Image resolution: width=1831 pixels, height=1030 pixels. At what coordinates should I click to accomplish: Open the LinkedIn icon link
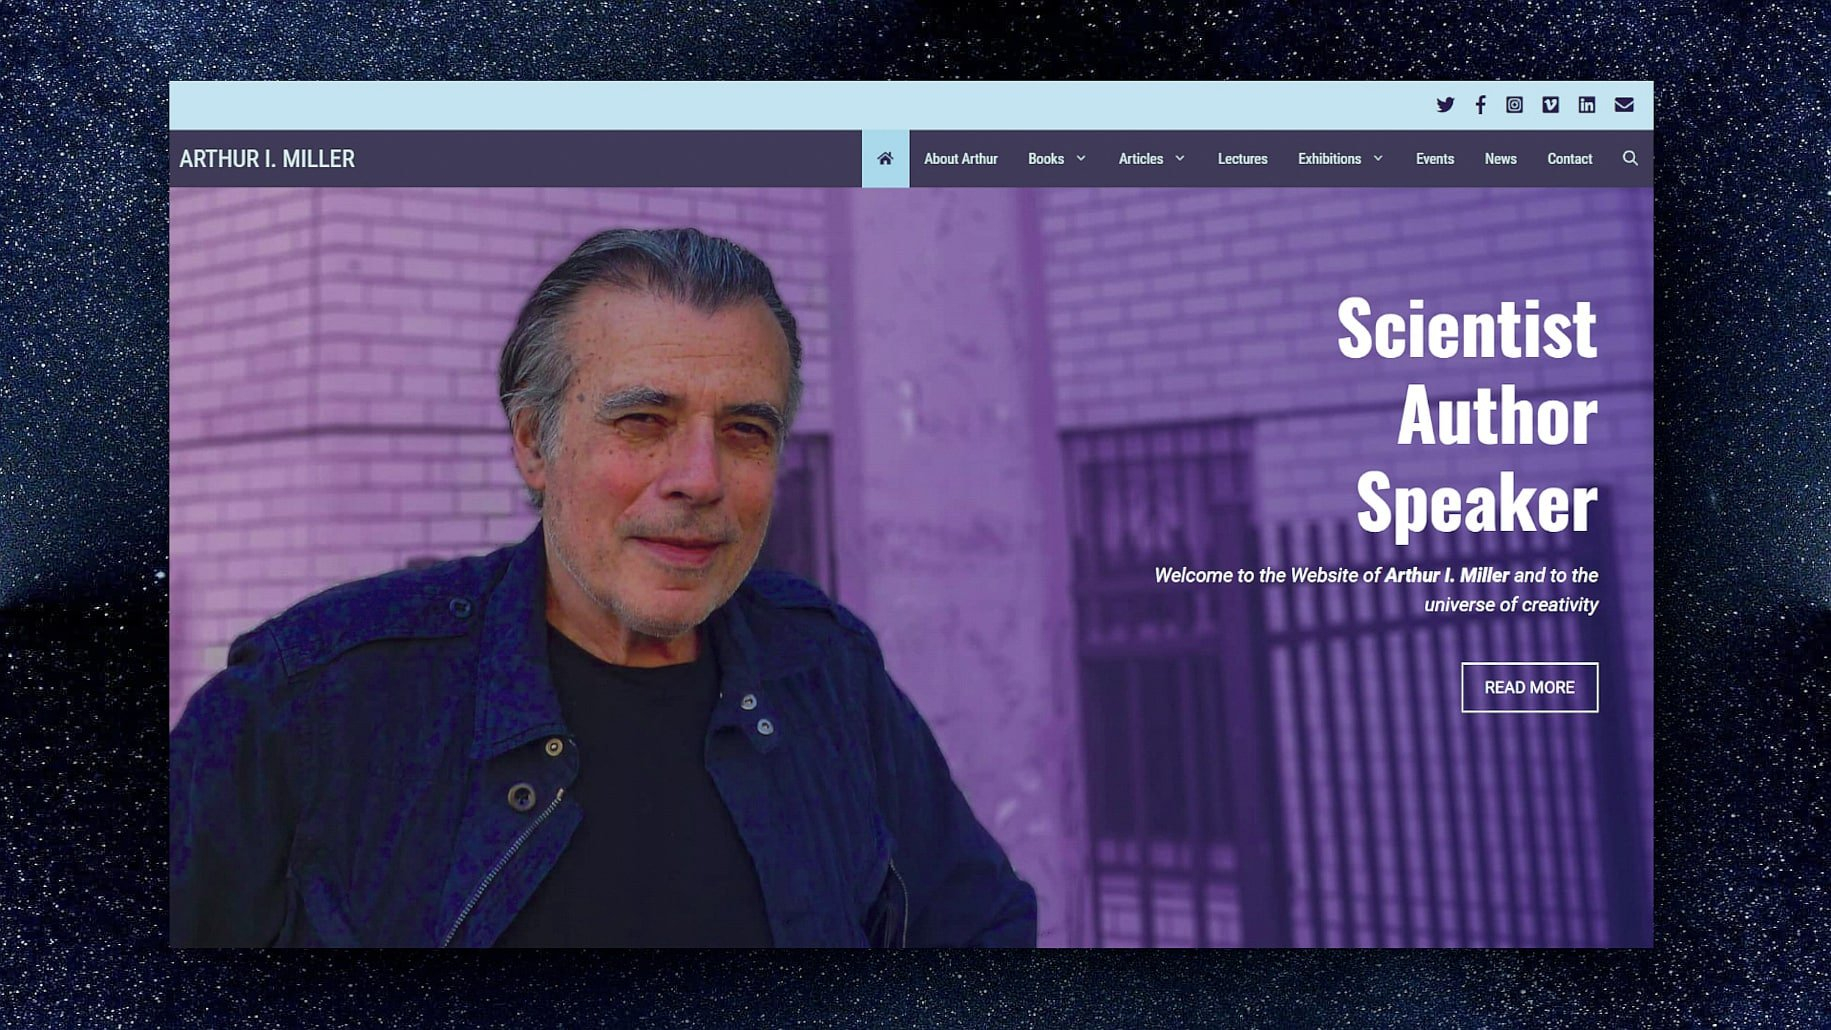pos(1586,105)
